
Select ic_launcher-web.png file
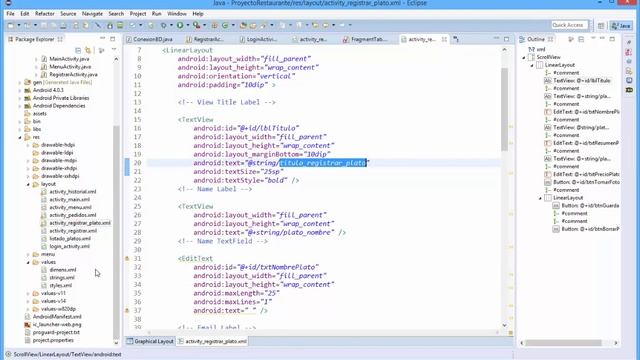[x=57, y=324]
